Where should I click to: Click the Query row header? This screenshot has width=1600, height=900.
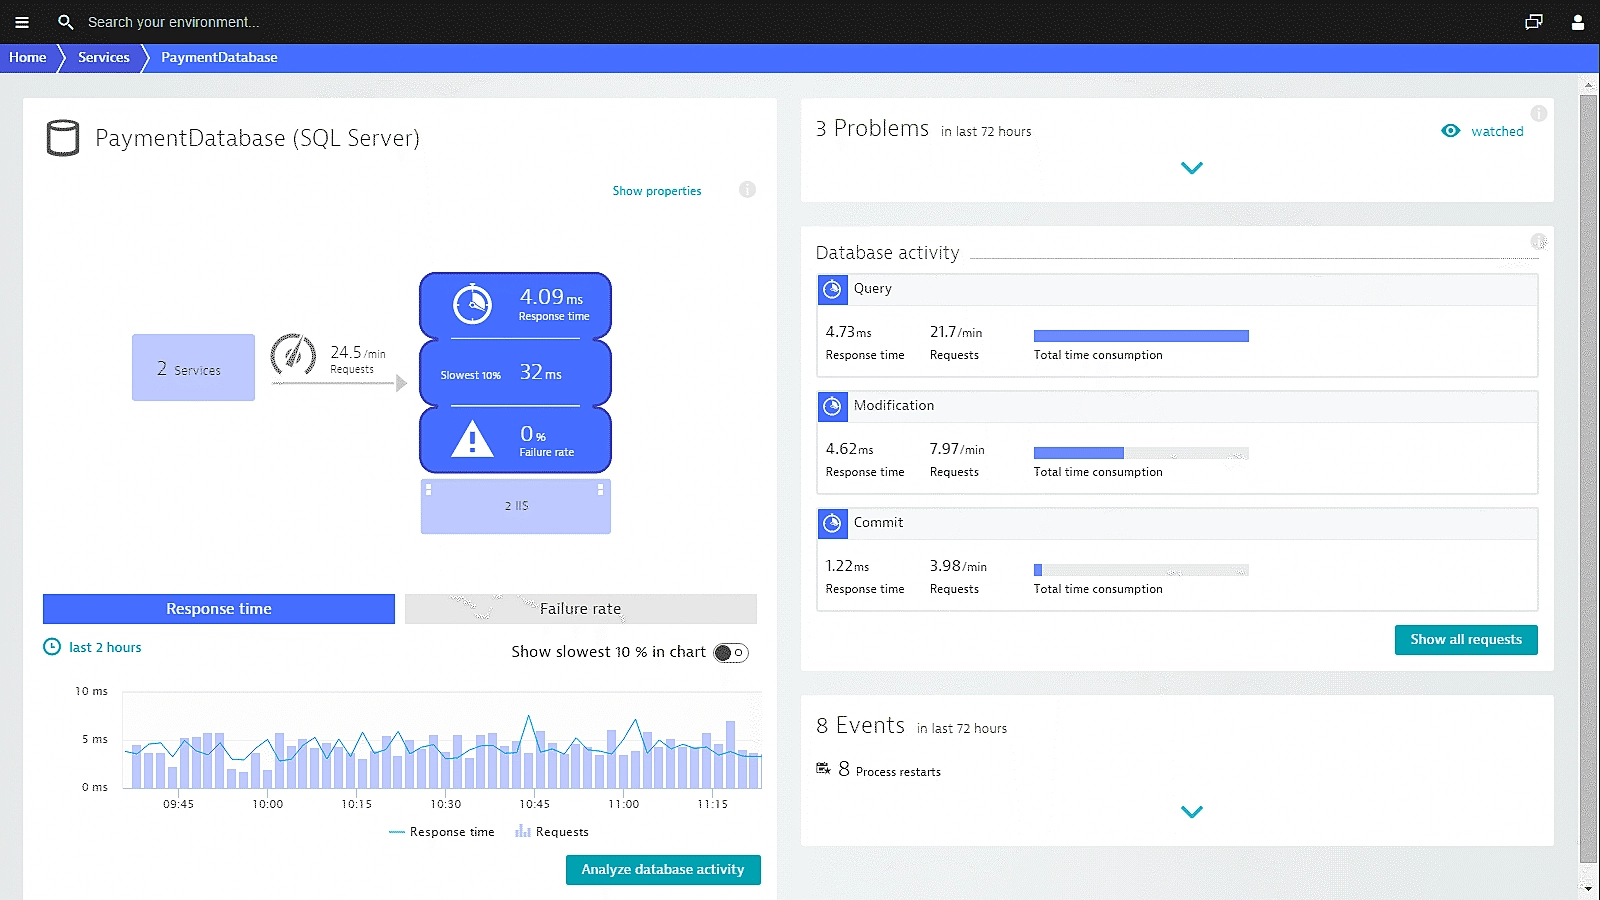1177,289
